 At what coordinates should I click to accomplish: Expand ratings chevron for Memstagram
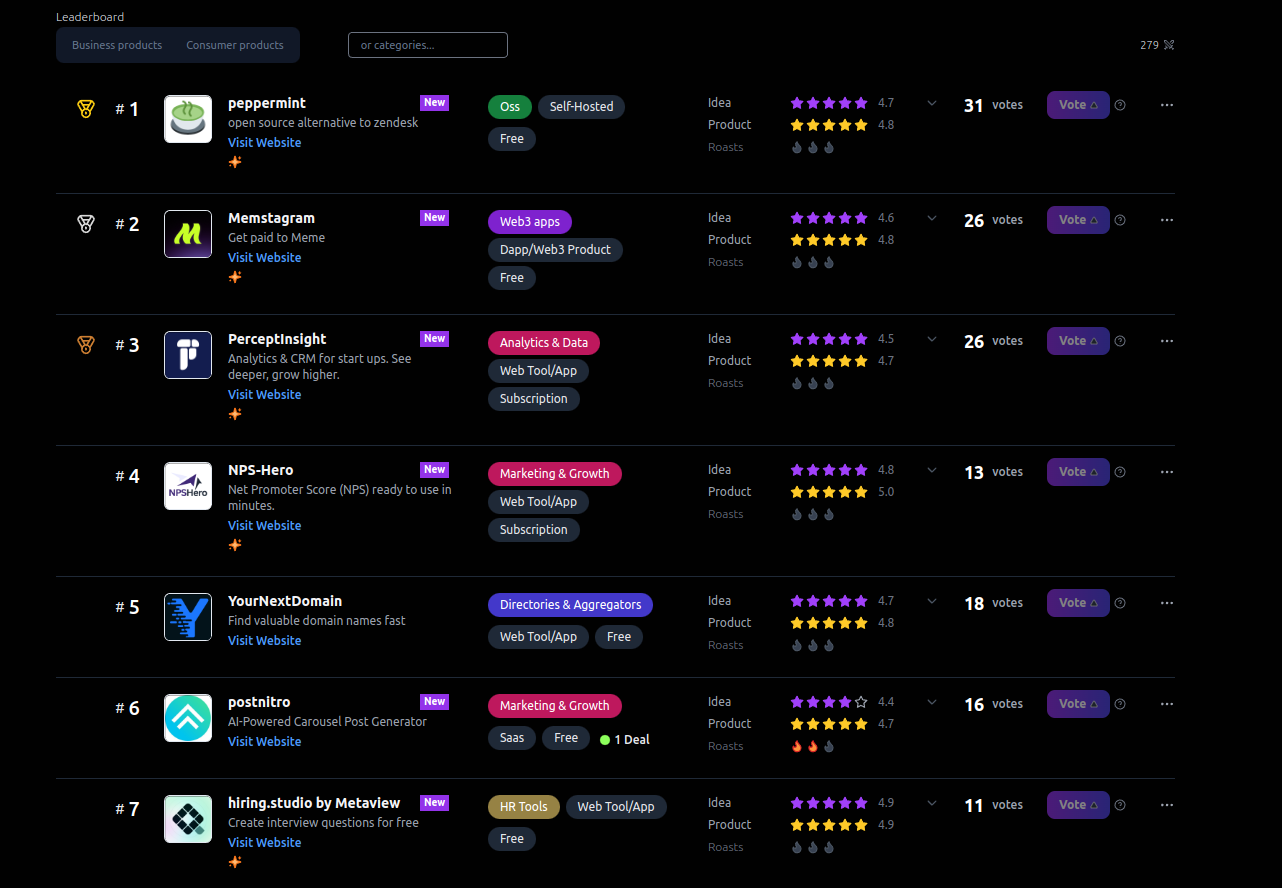932,218
